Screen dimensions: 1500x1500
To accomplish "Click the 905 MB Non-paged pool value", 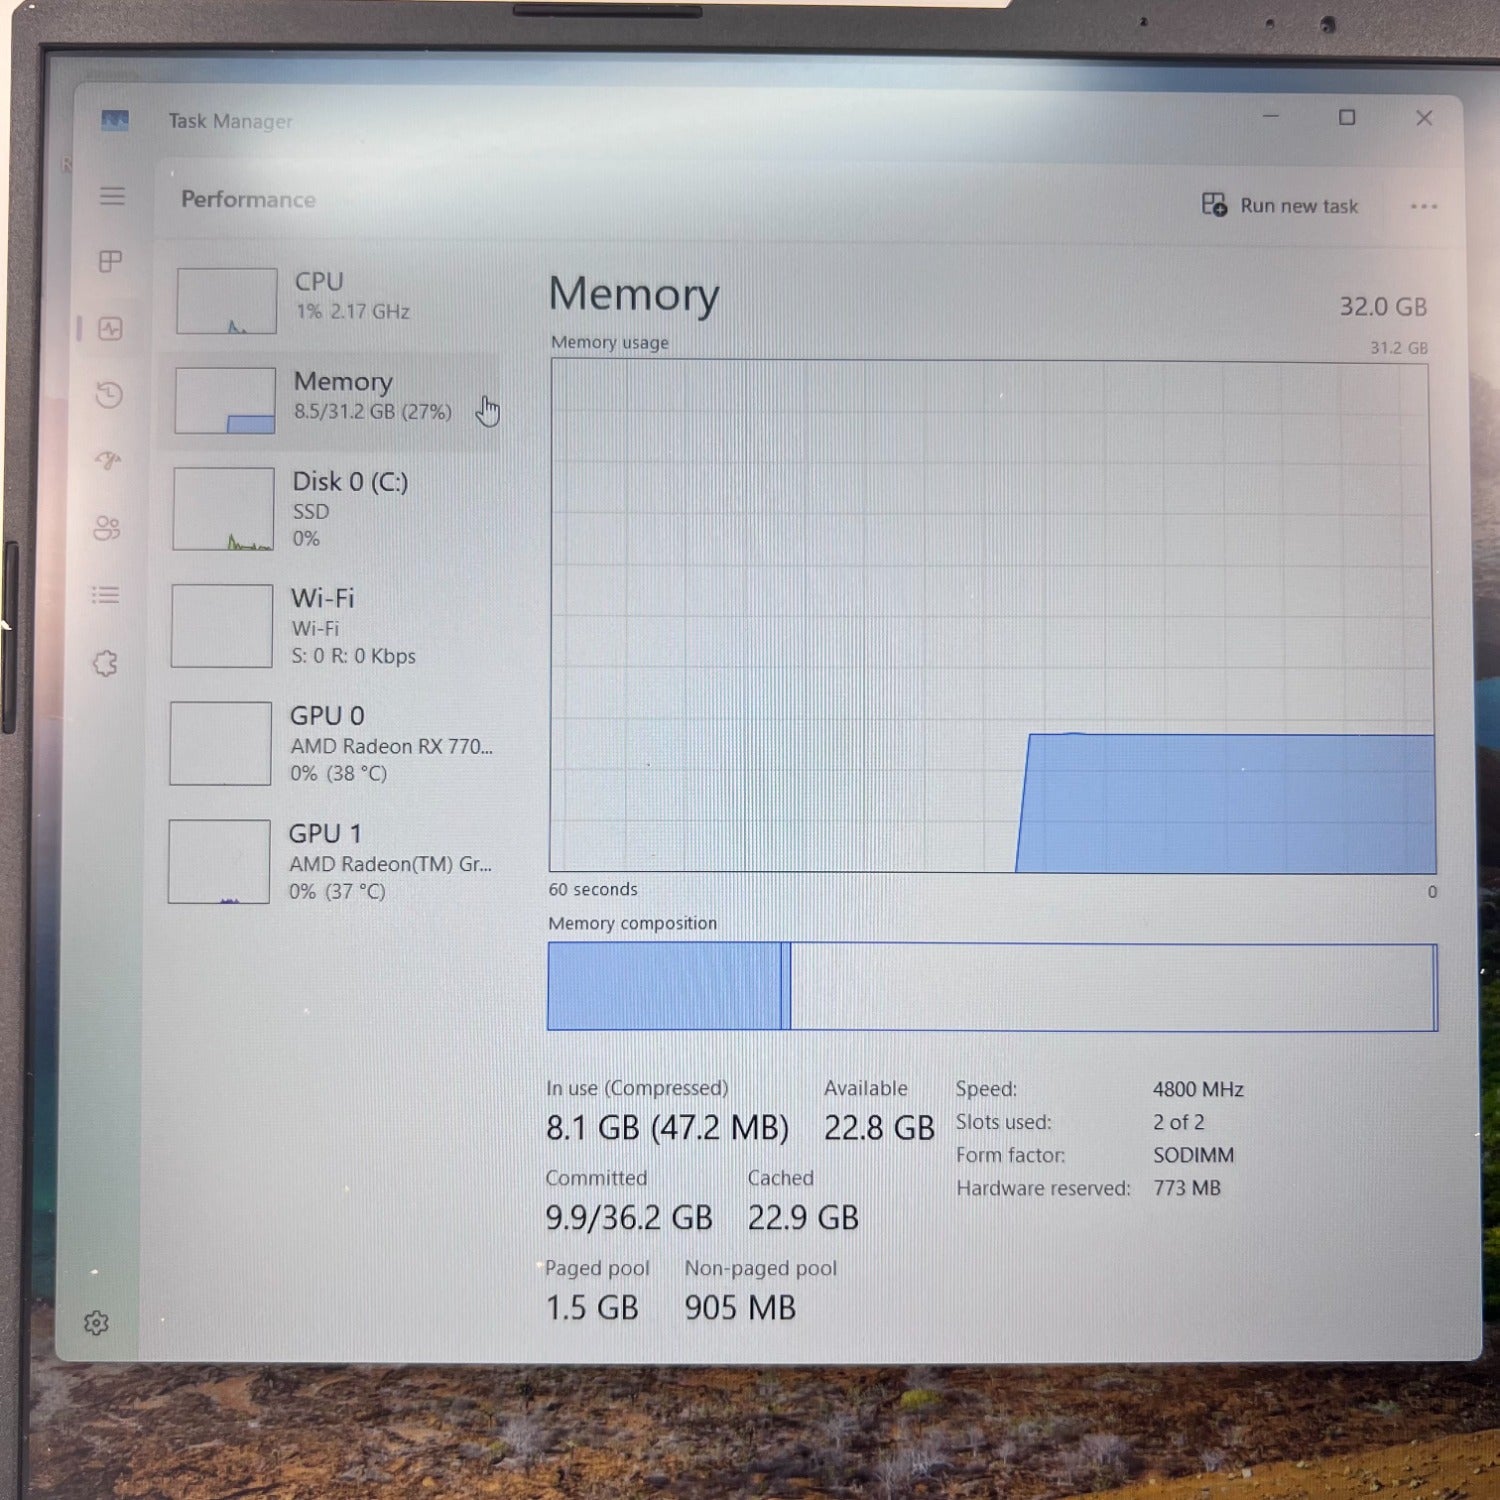I will pos(740,1308).
